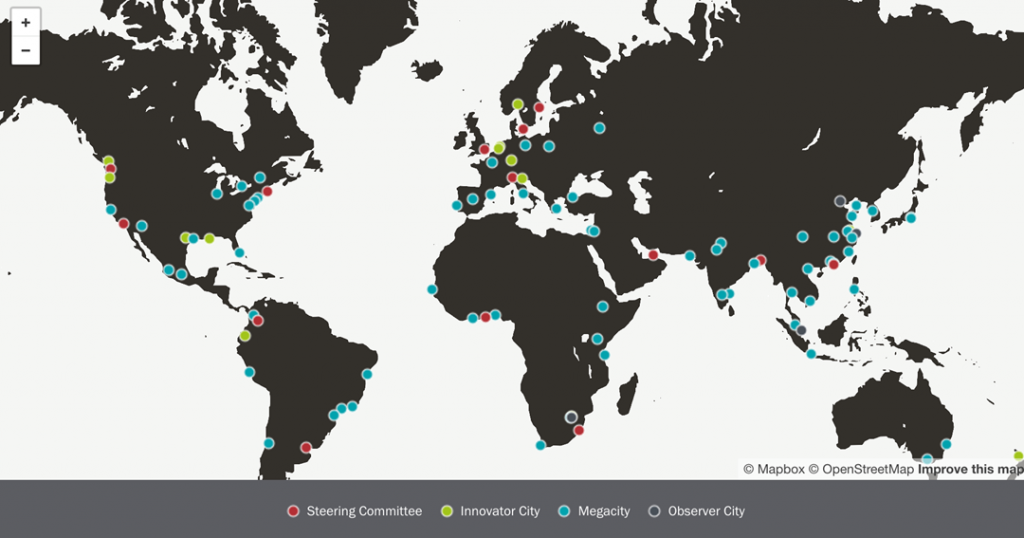Click the red marker in southern England
1024x538 pixels.
point(485,149)
